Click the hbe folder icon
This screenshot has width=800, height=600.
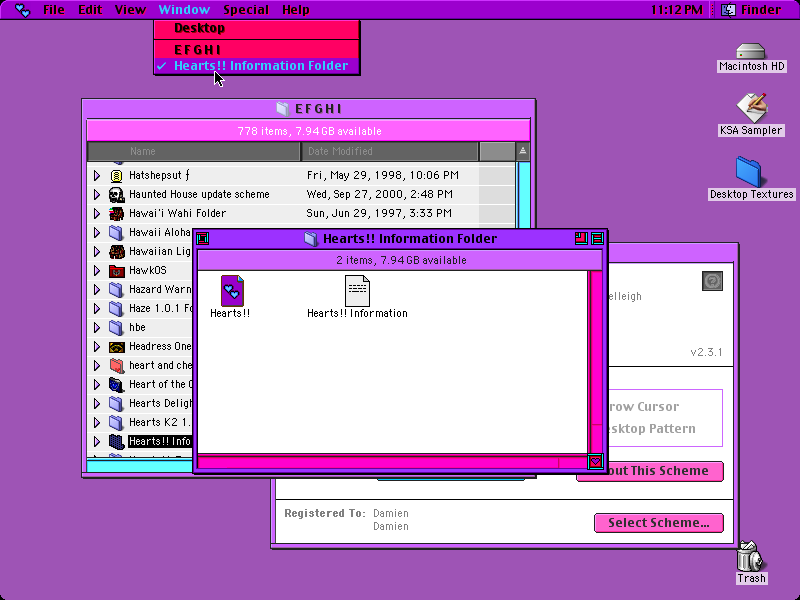click(x=116, y=328)
